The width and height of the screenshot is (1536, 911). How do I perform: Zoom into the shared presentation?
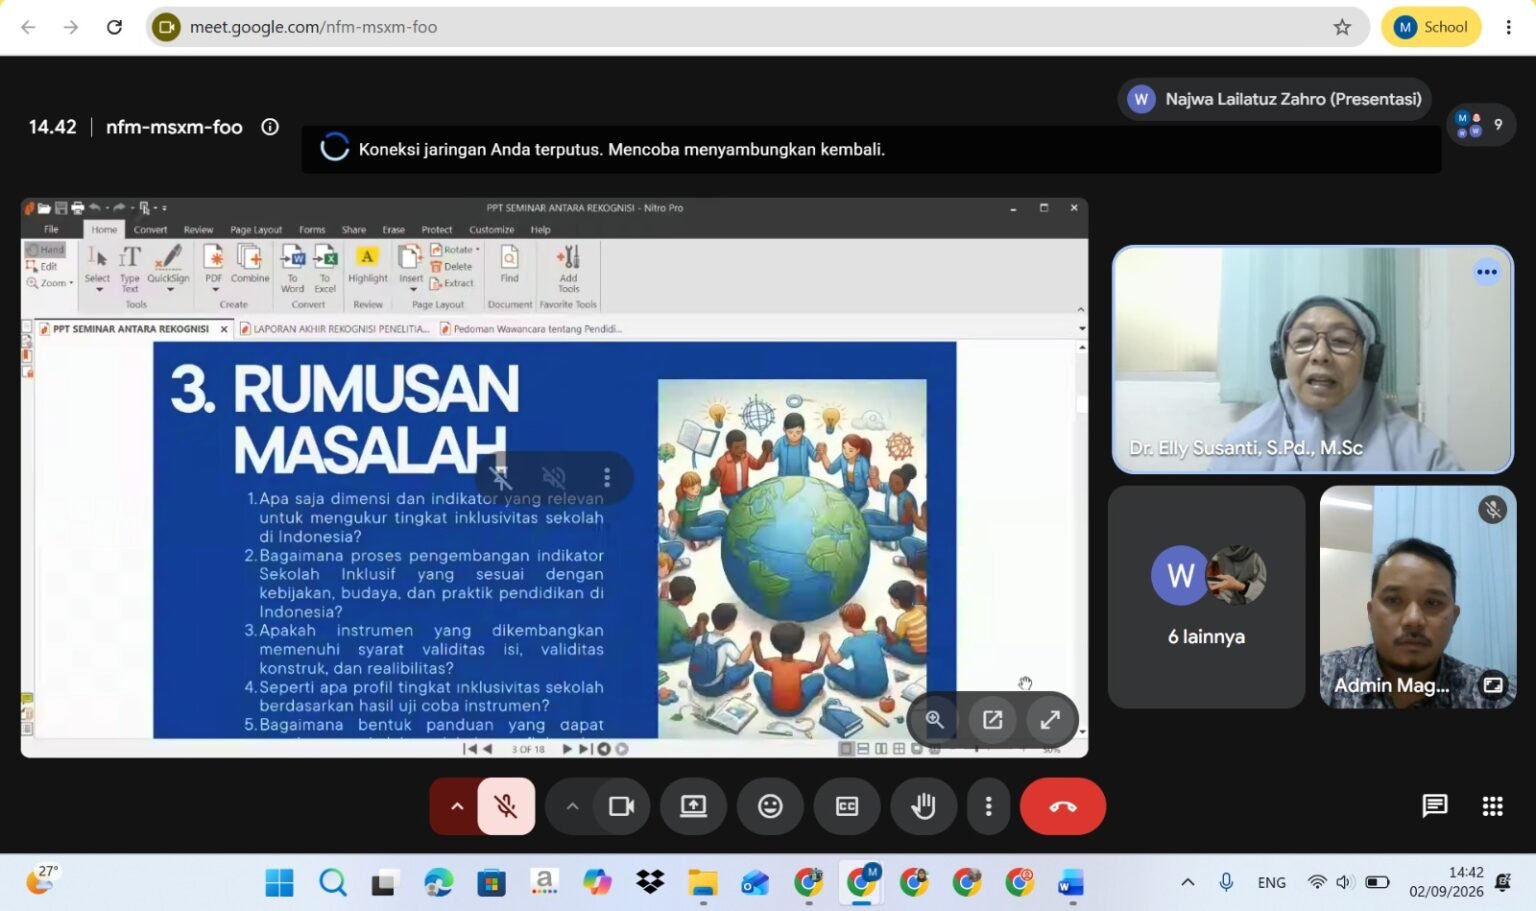(x=934, y=720)
